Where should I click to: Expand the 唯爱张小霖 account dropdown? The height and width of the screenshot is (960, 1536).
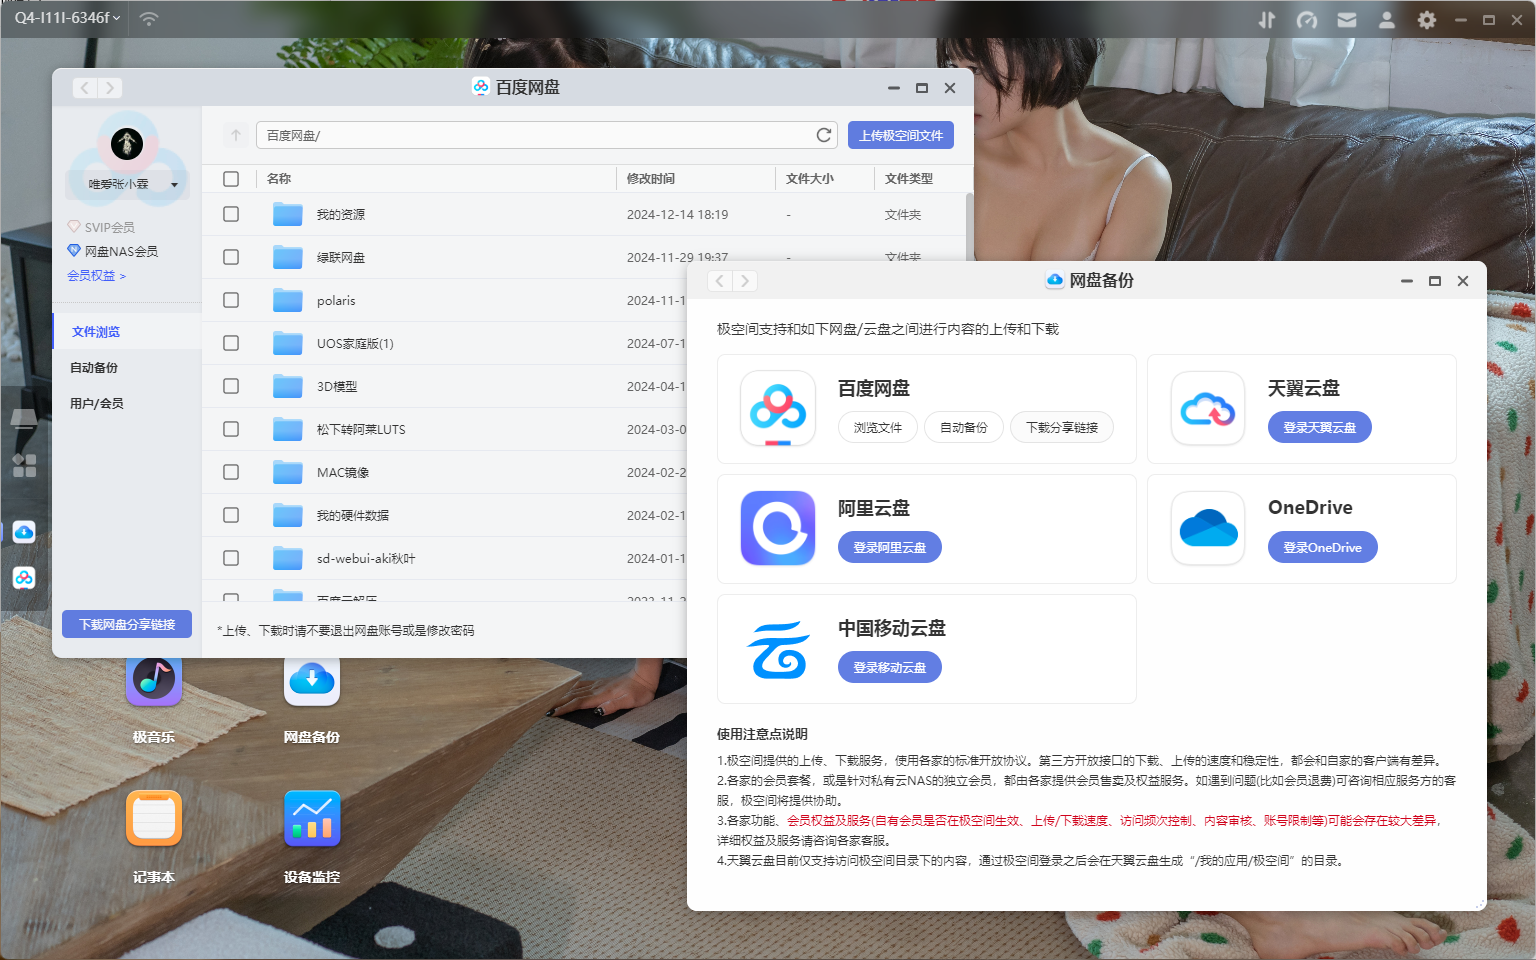(x=127, y=184)
